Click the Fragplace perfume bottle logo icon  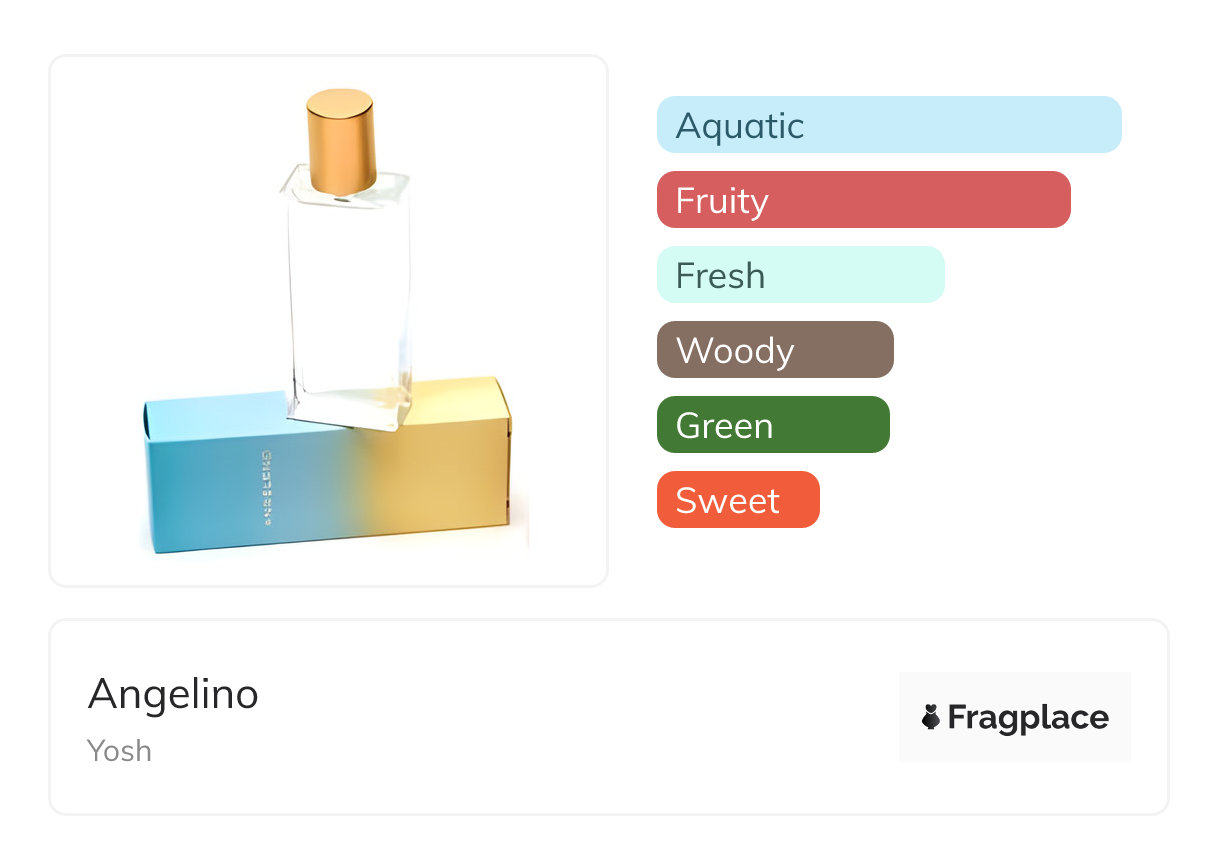coord(931,717)
